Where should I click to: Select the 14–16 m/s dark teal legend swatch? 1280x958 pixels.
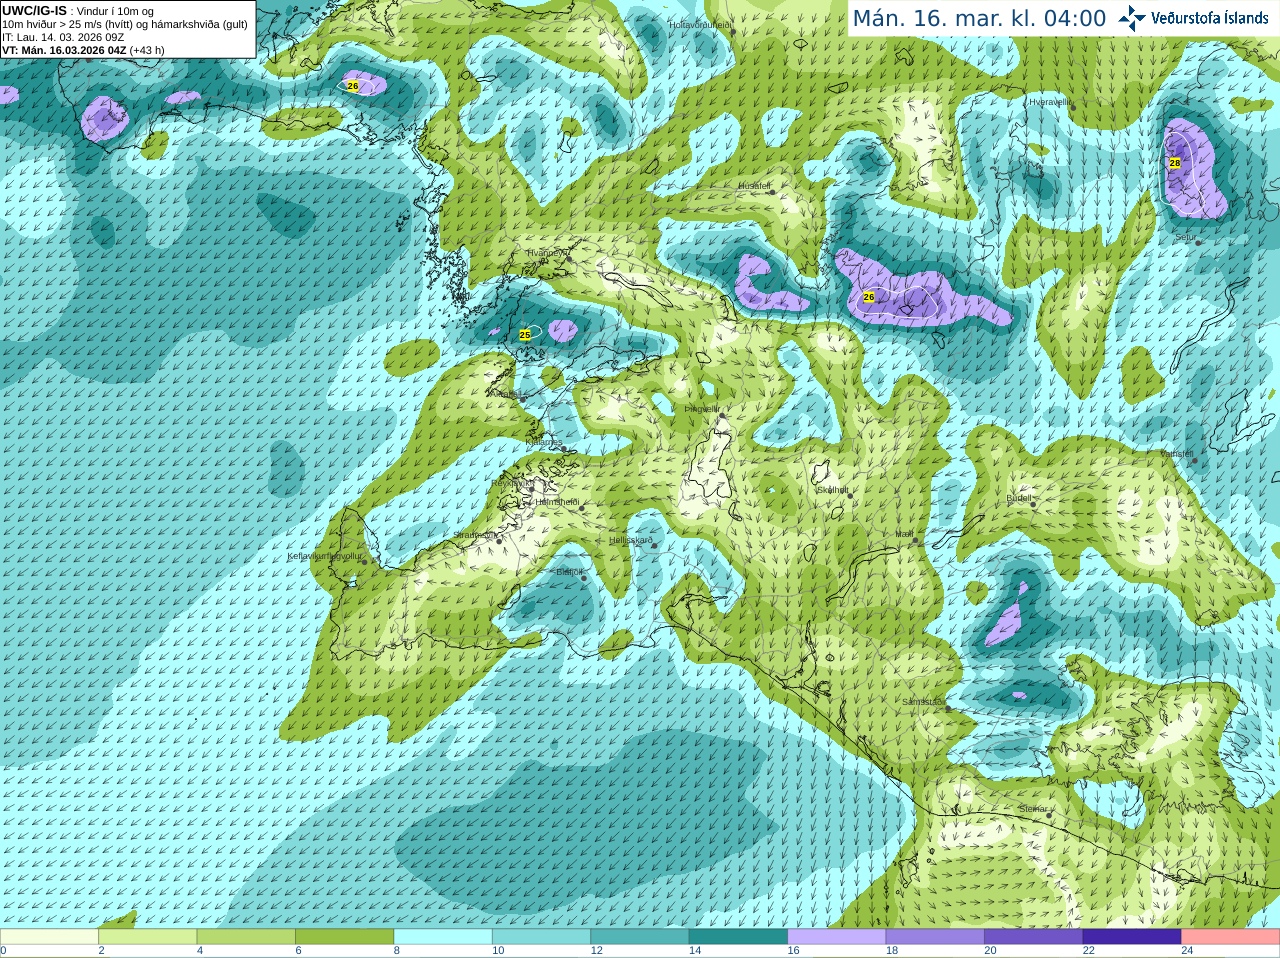[738, 937]
